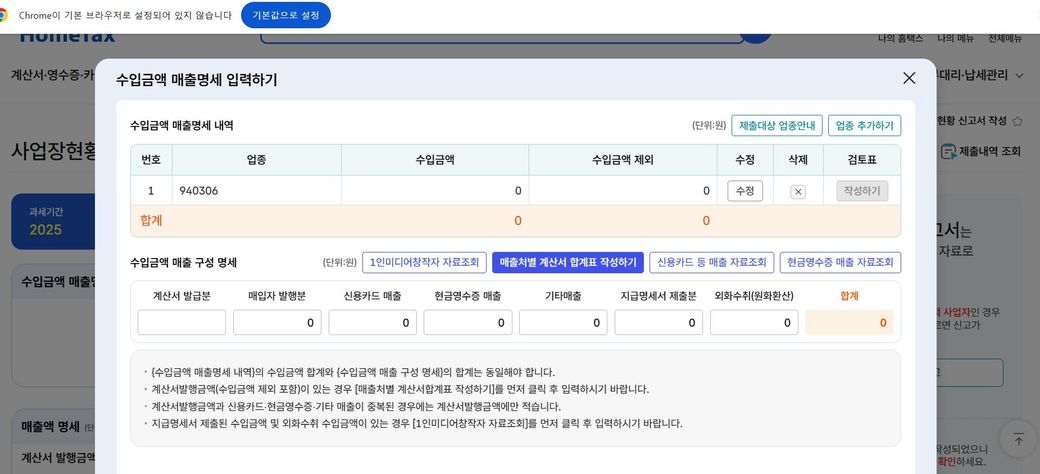Click the 작성하기 검토표 button
Image resolution: width=1040 pixels, height=474 pixels.
point(862,191)
